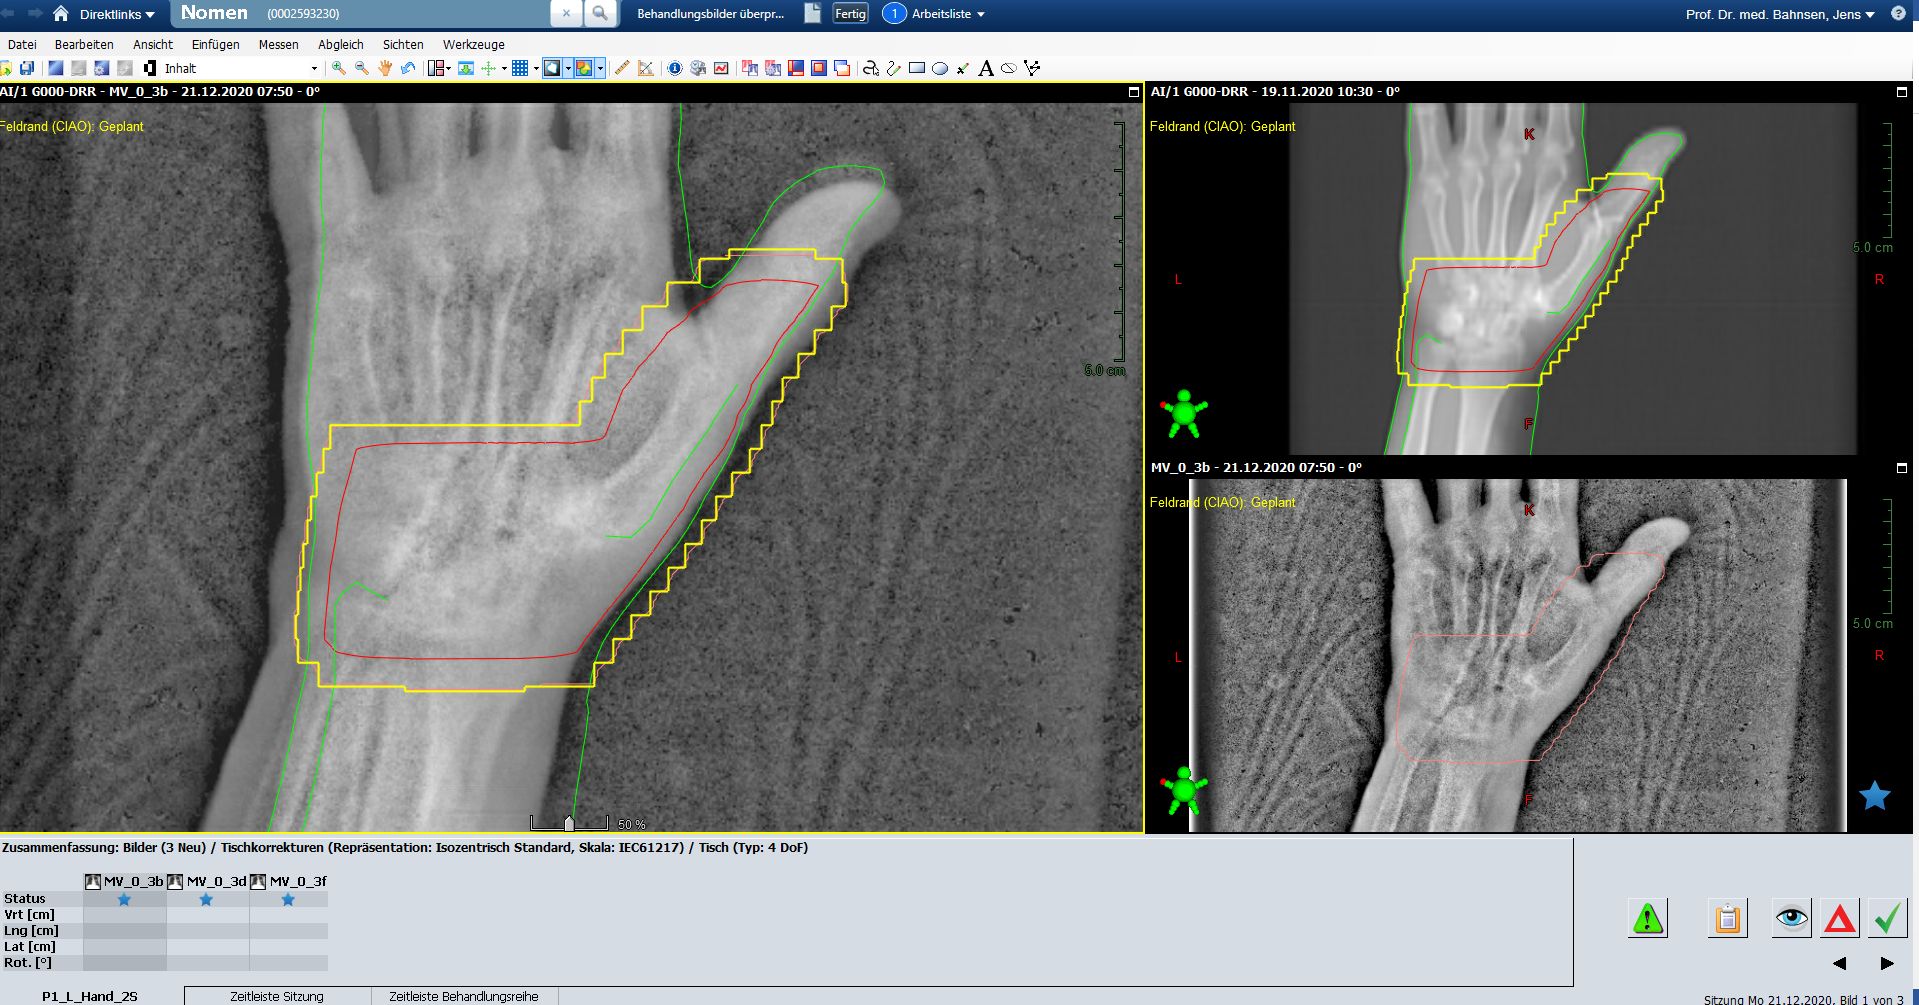Open the Abgleich menu
Viewport: 1919px width, 1005px height.
(x=340, y=44)
